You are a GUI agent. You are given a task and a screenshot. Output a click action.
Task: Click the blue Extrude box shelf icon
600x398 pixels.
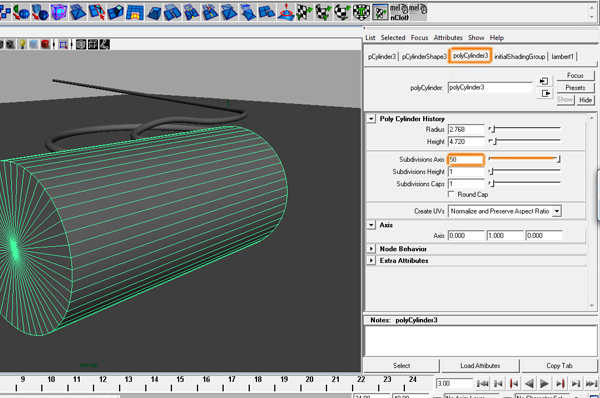coord(115,13)
